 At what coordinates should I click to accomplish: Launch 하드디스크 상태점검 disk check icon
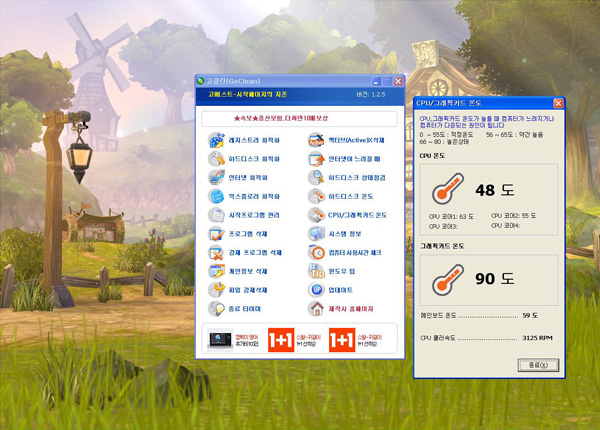[316, 178]
